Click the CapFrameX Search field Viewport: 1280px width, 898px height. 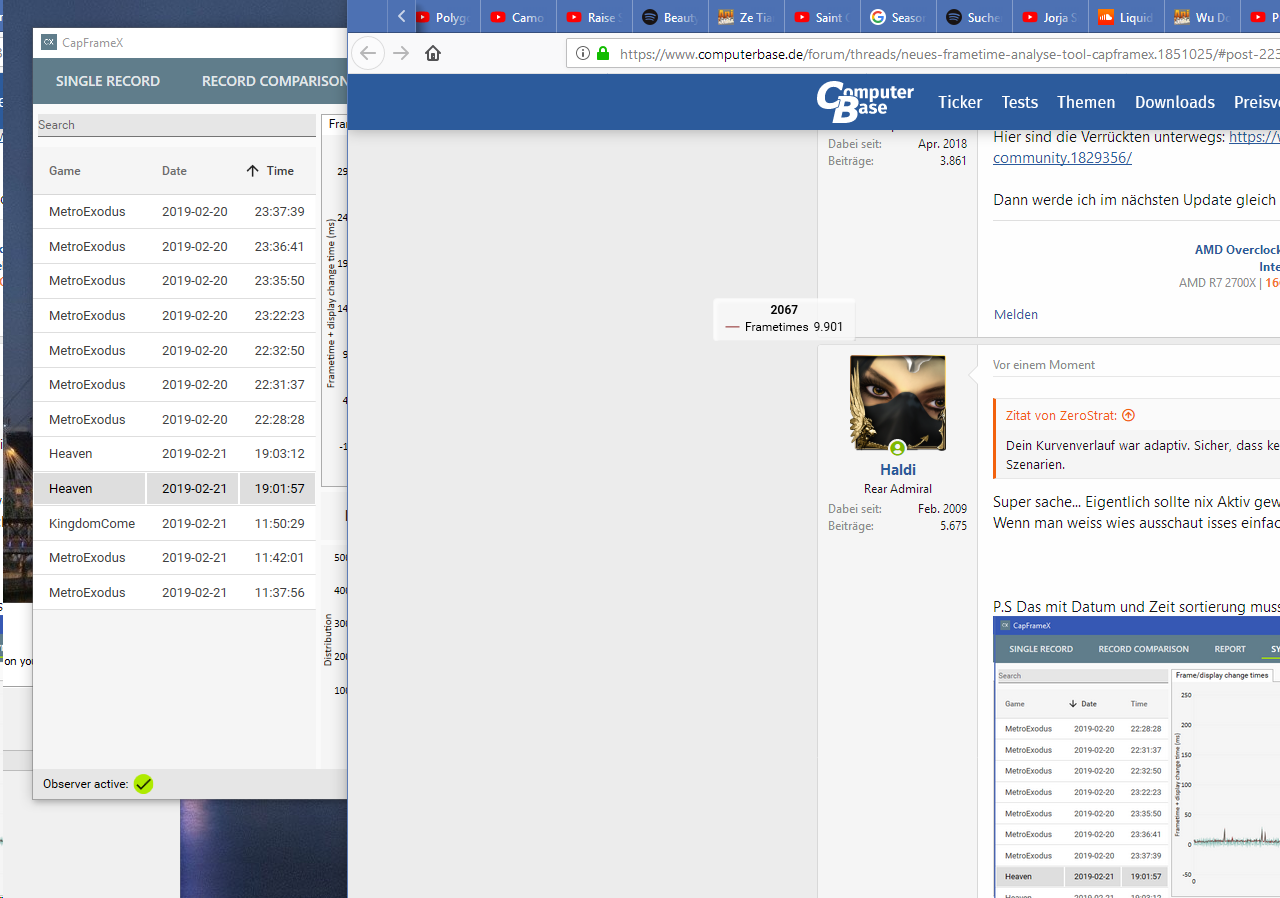176,125
